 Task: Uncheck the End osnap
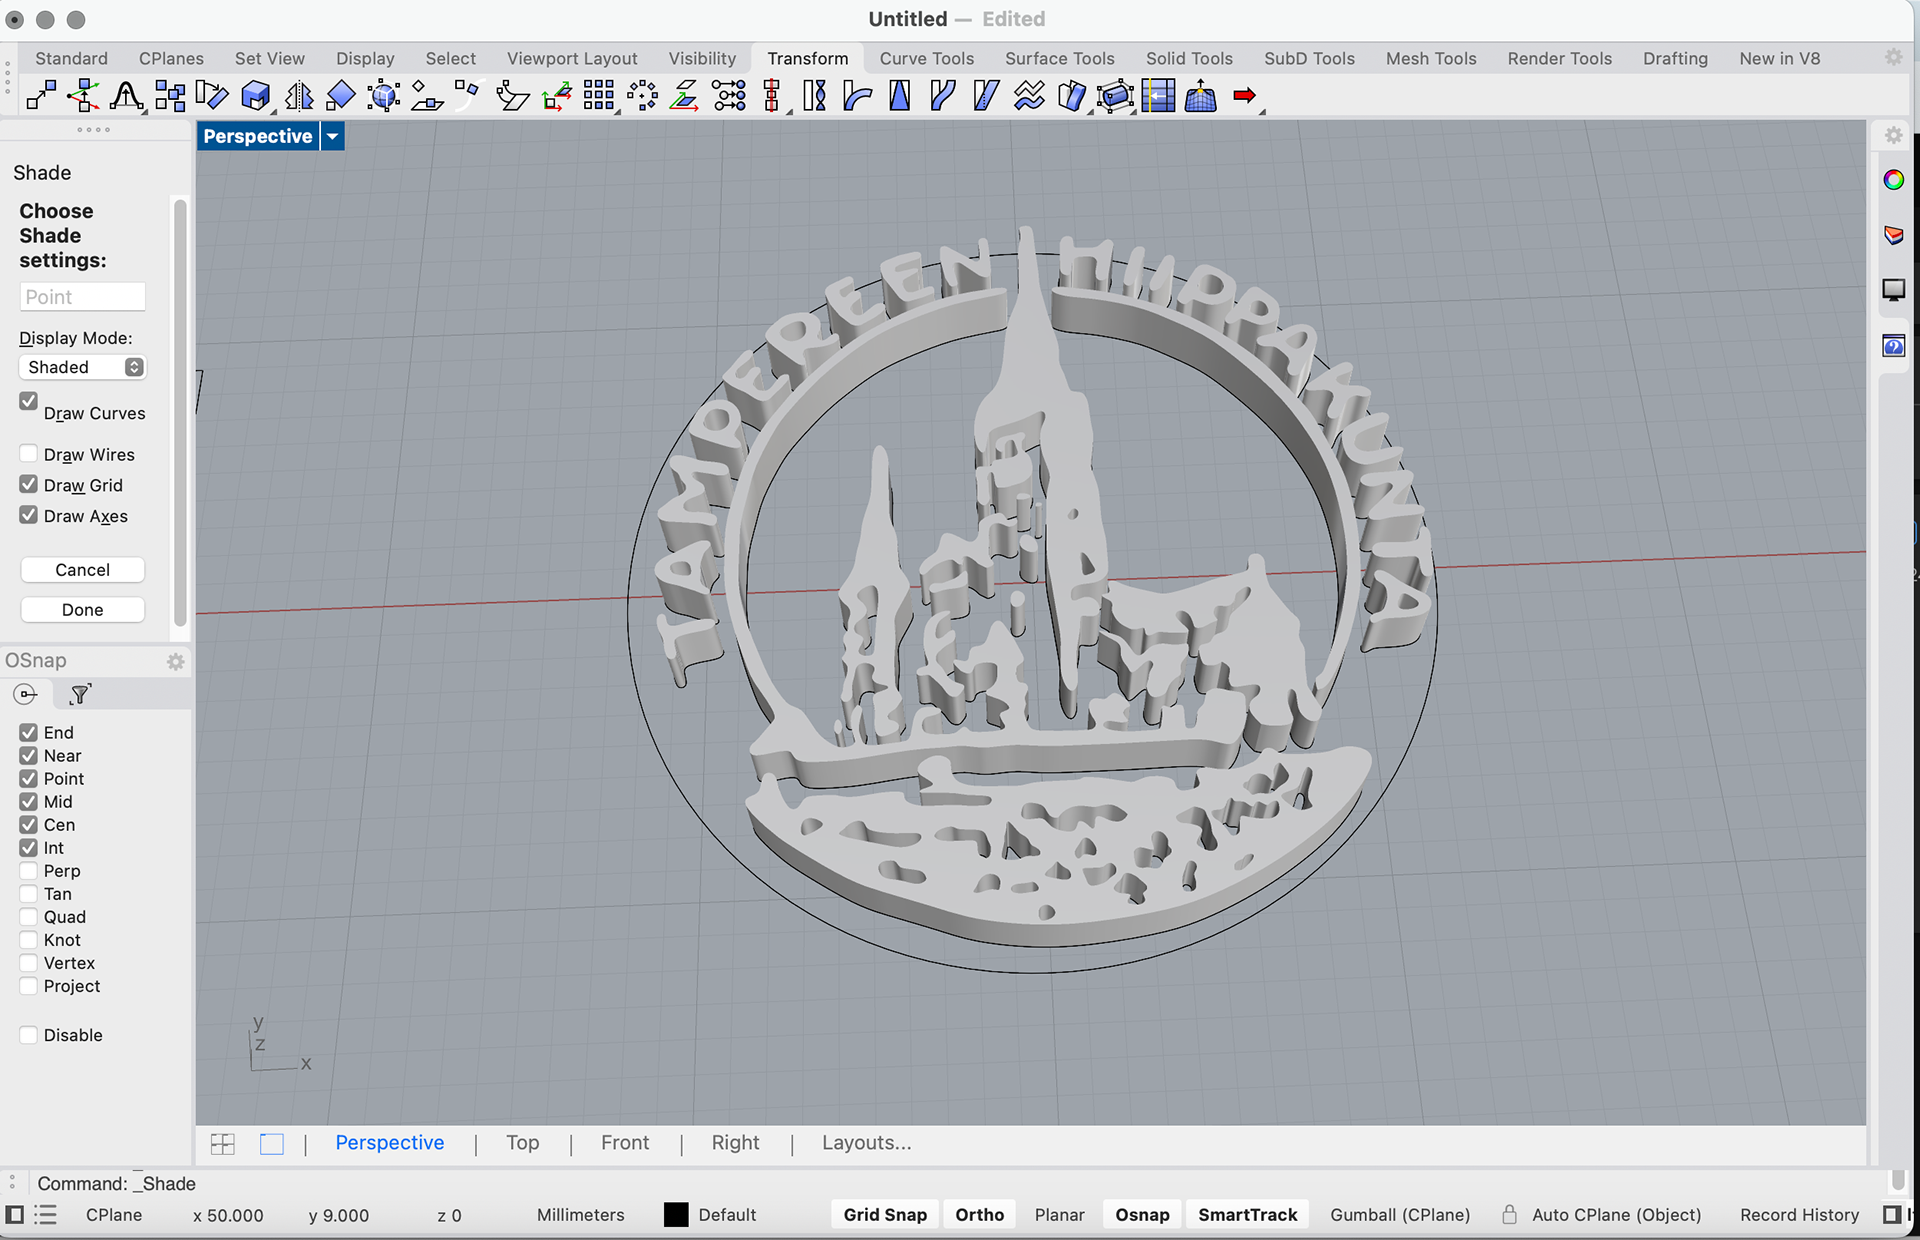click(x=28, y=733)
